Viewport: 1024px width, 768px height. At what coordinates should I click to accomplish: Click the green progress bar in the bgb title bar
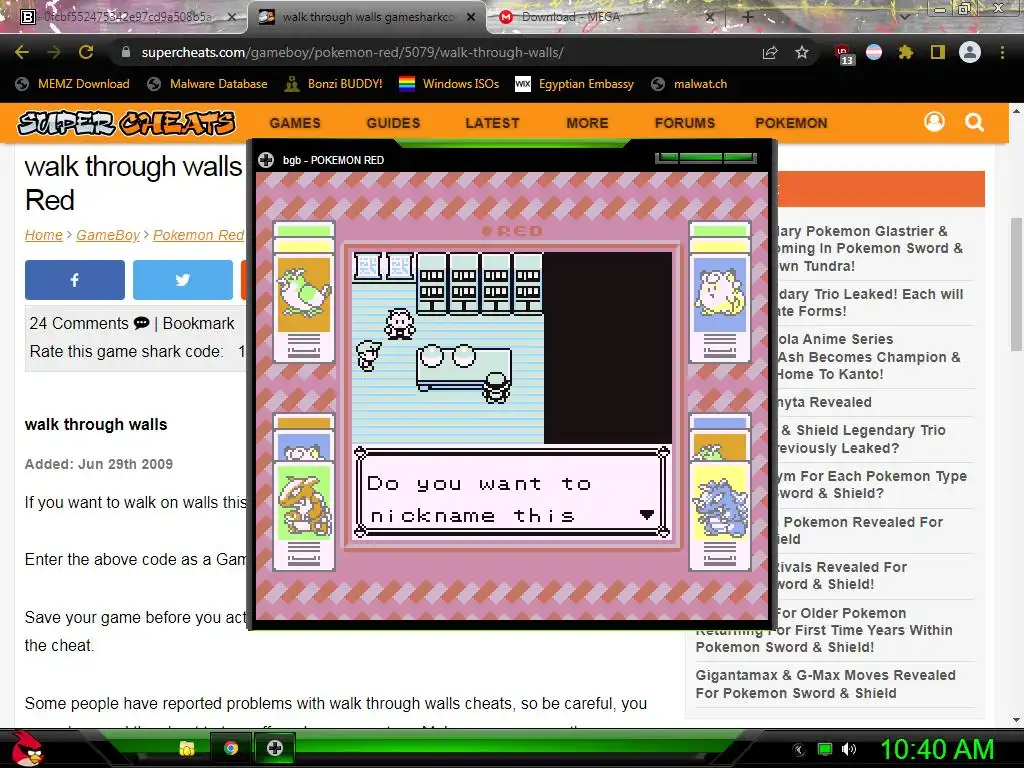coord(706,157)
